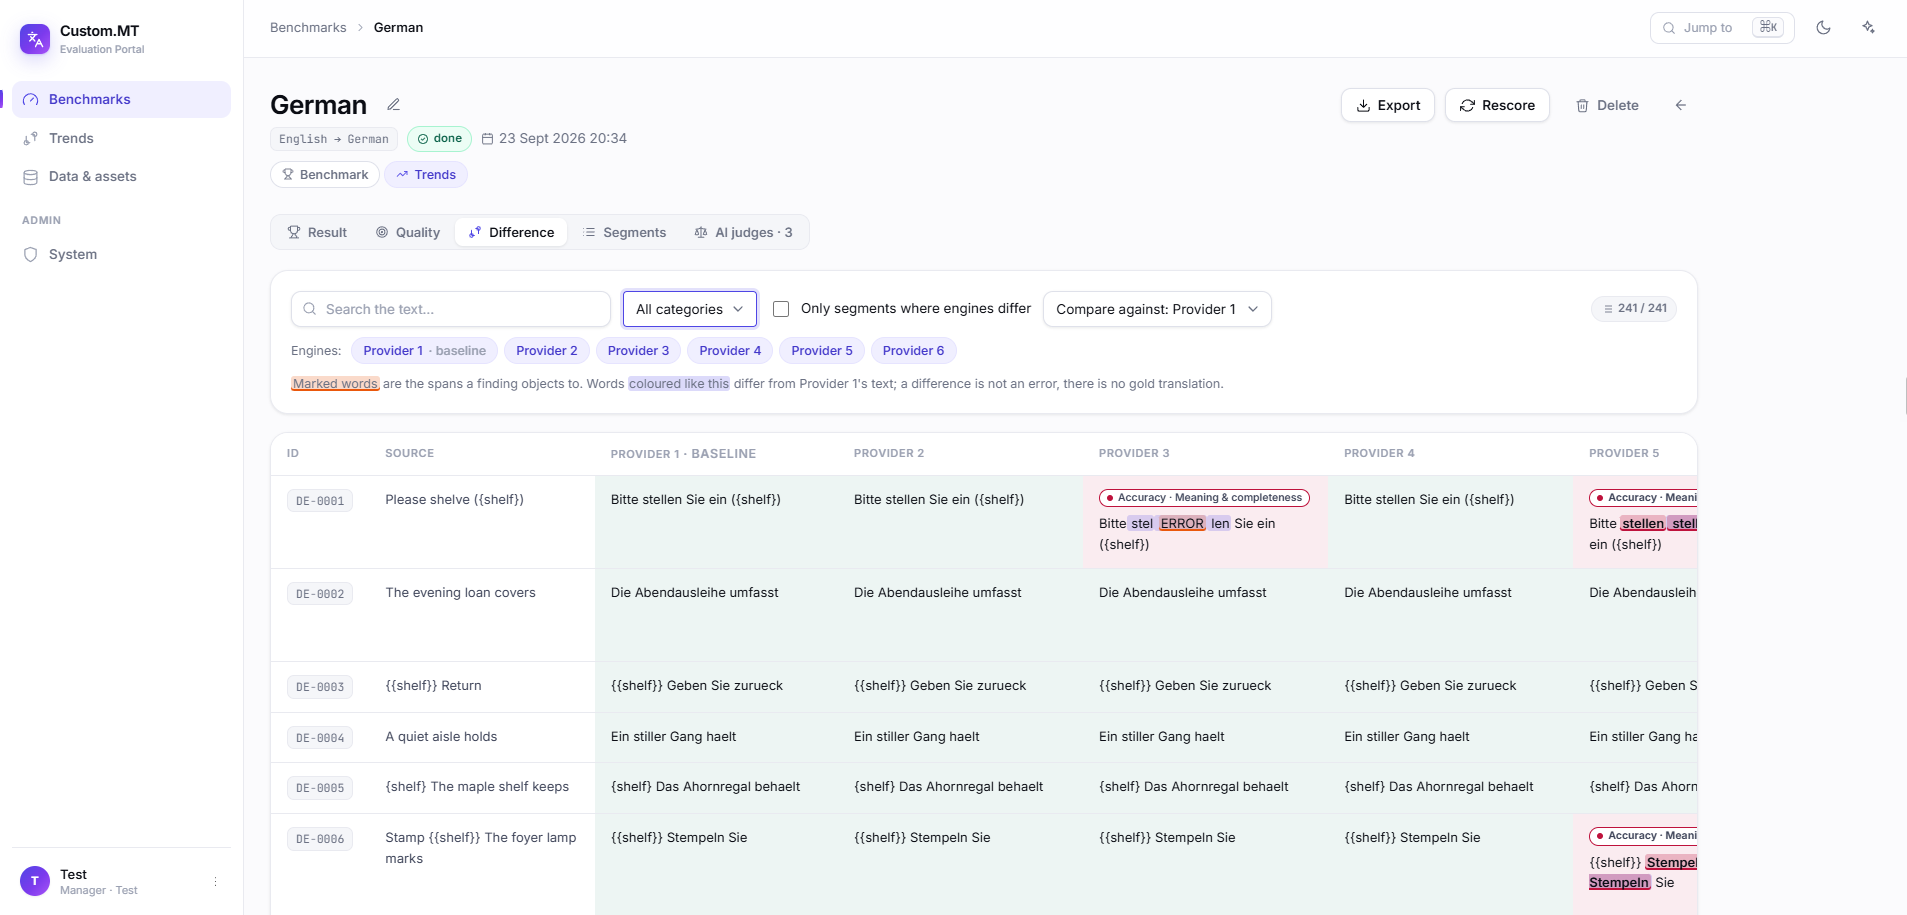Select the Difference tab

(511, 232)
